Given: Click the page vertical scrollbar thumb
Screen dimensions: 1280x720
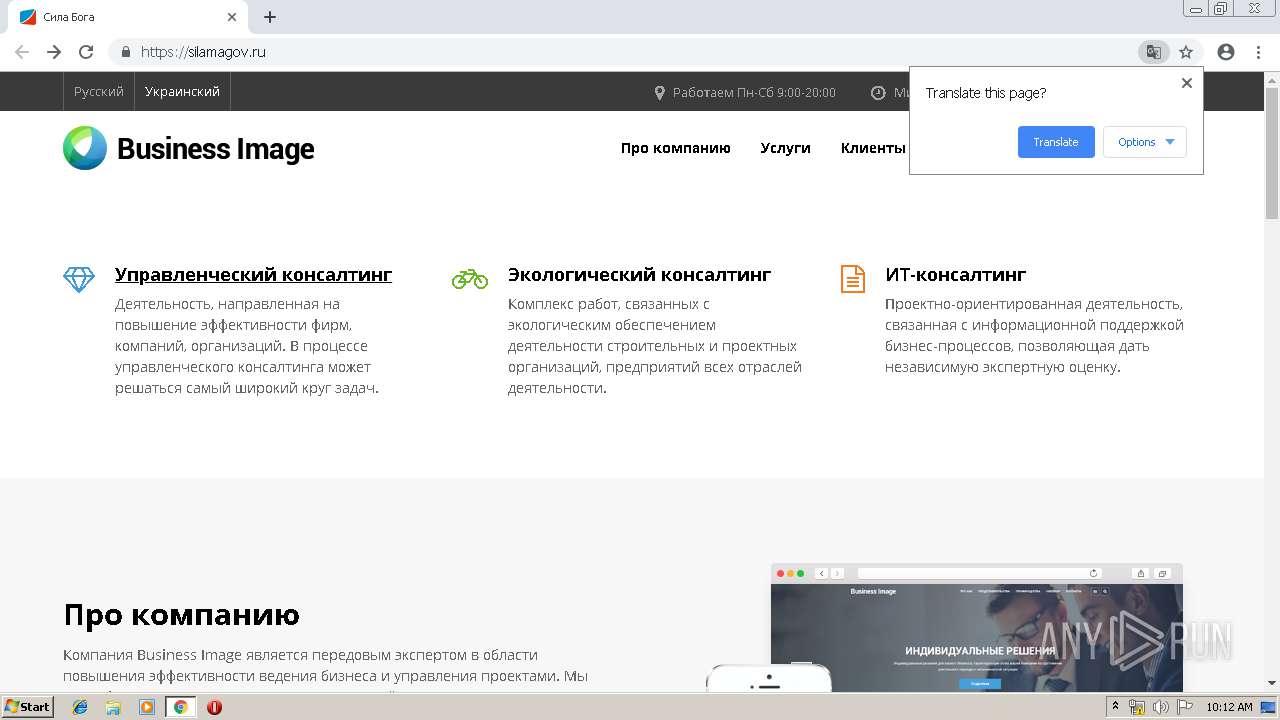Looking at the screenshot, I should click(1272, 153).
